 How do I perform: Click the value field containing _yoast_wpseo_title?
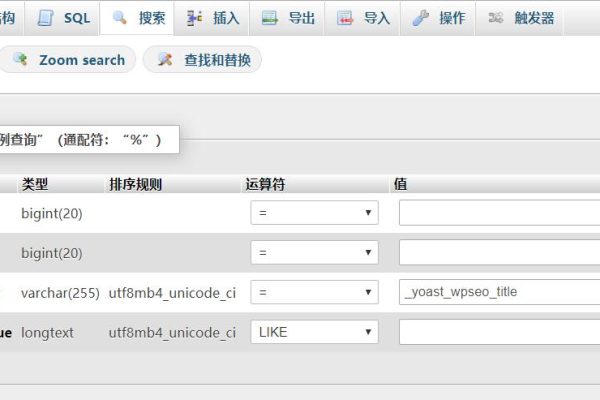tap(499, 292)
